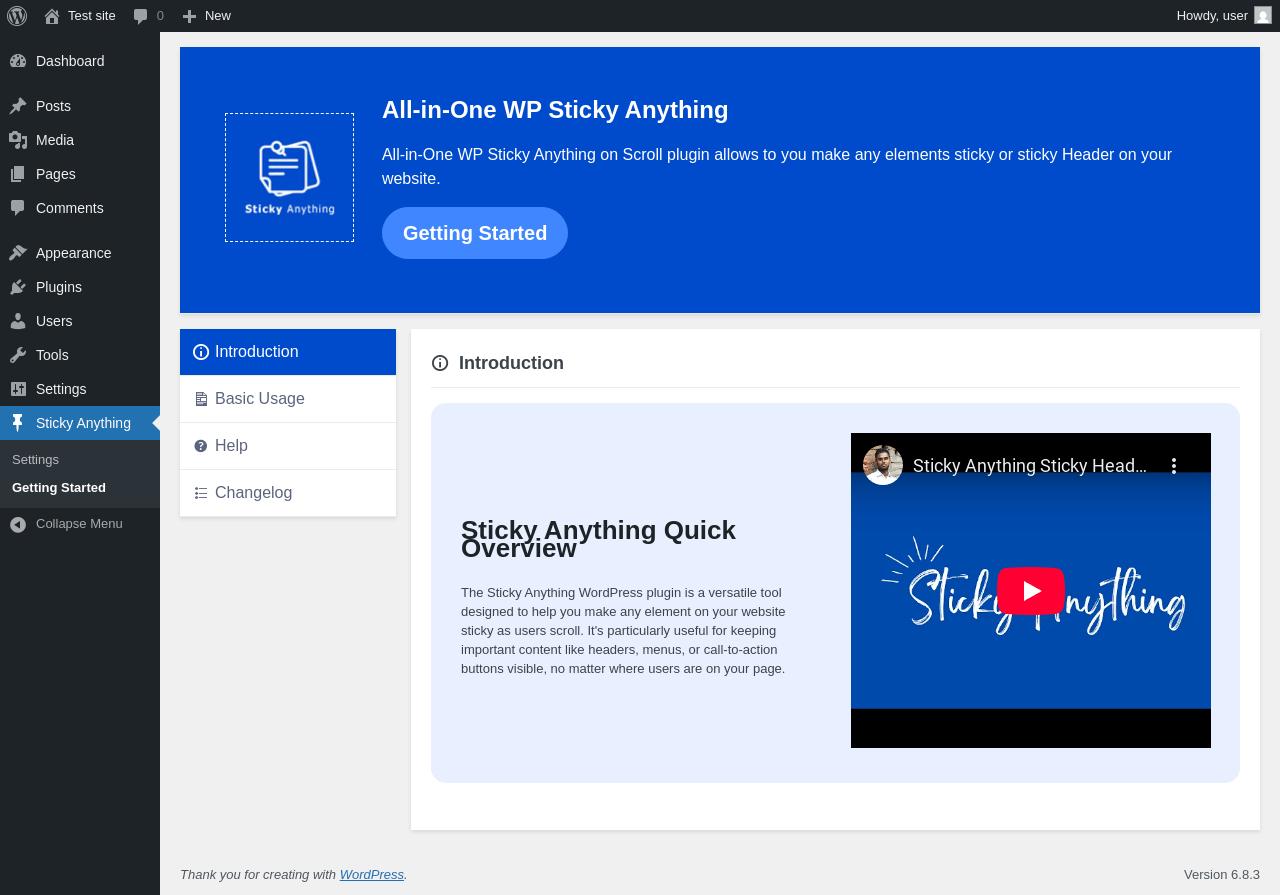
Task: Click the Changelog list icon
Action: (201, 493)
